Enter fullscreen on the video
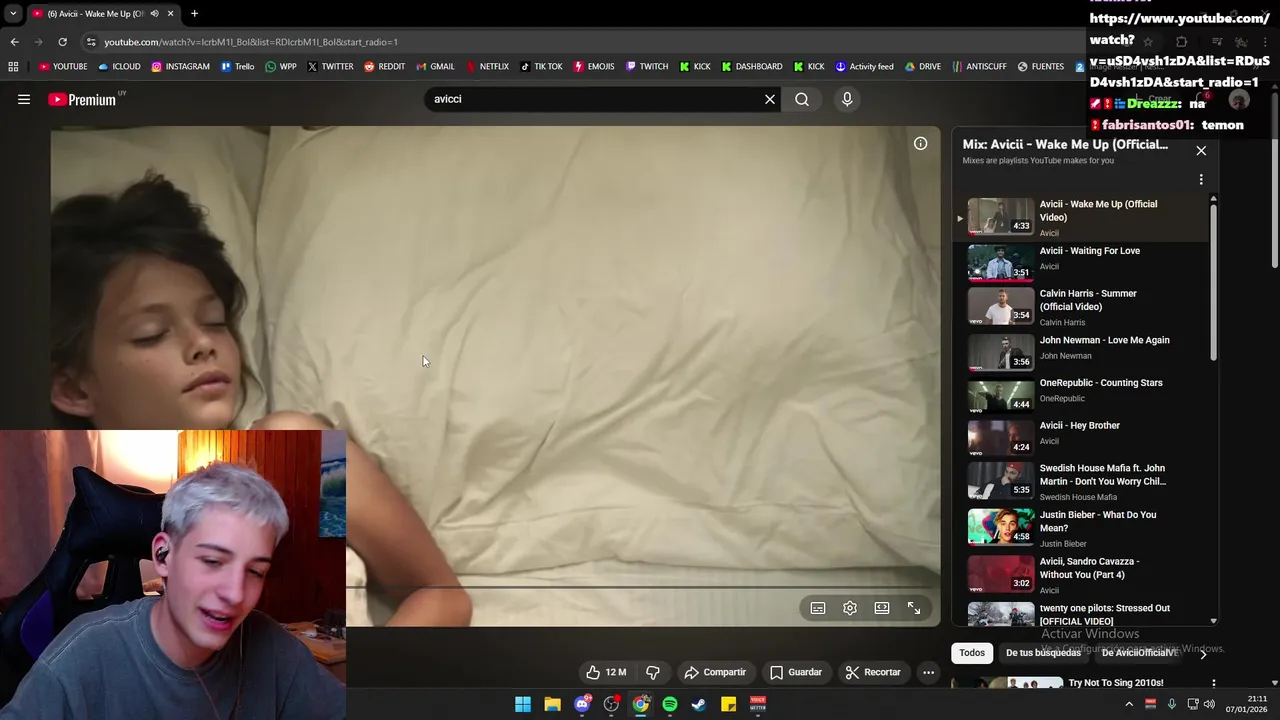1280x720 pixels. 914,608
